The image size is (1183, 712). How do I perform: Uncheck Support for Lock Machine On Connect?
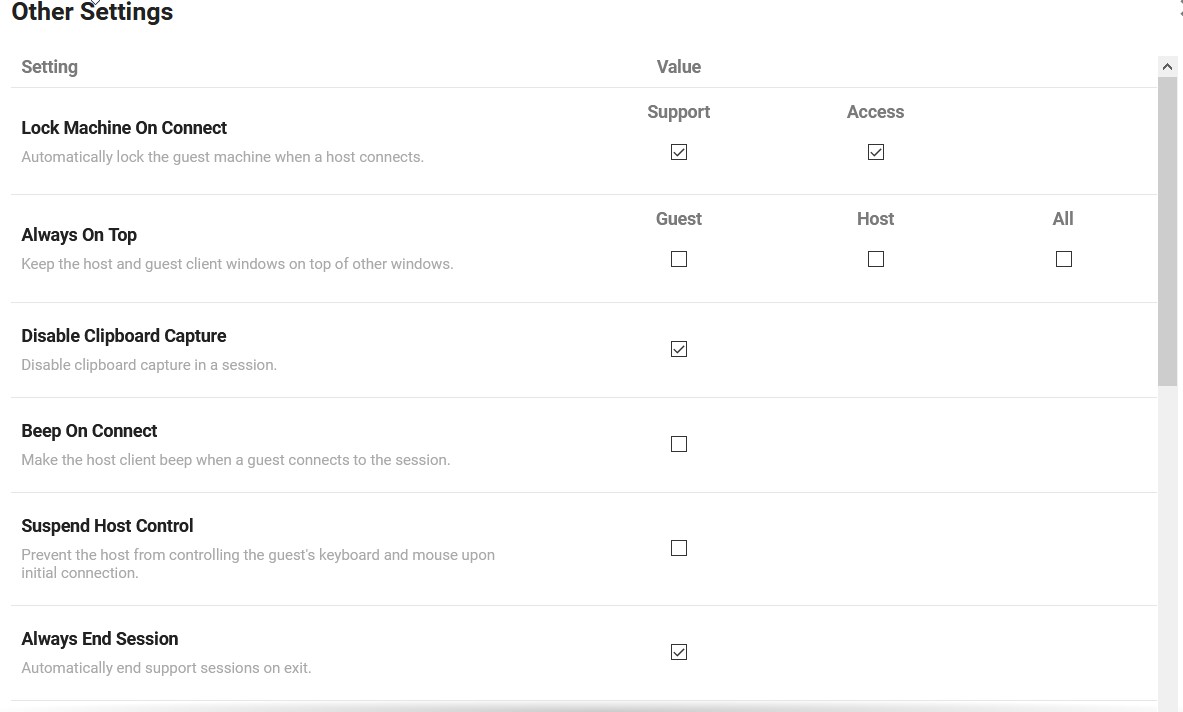pos(679,152)
